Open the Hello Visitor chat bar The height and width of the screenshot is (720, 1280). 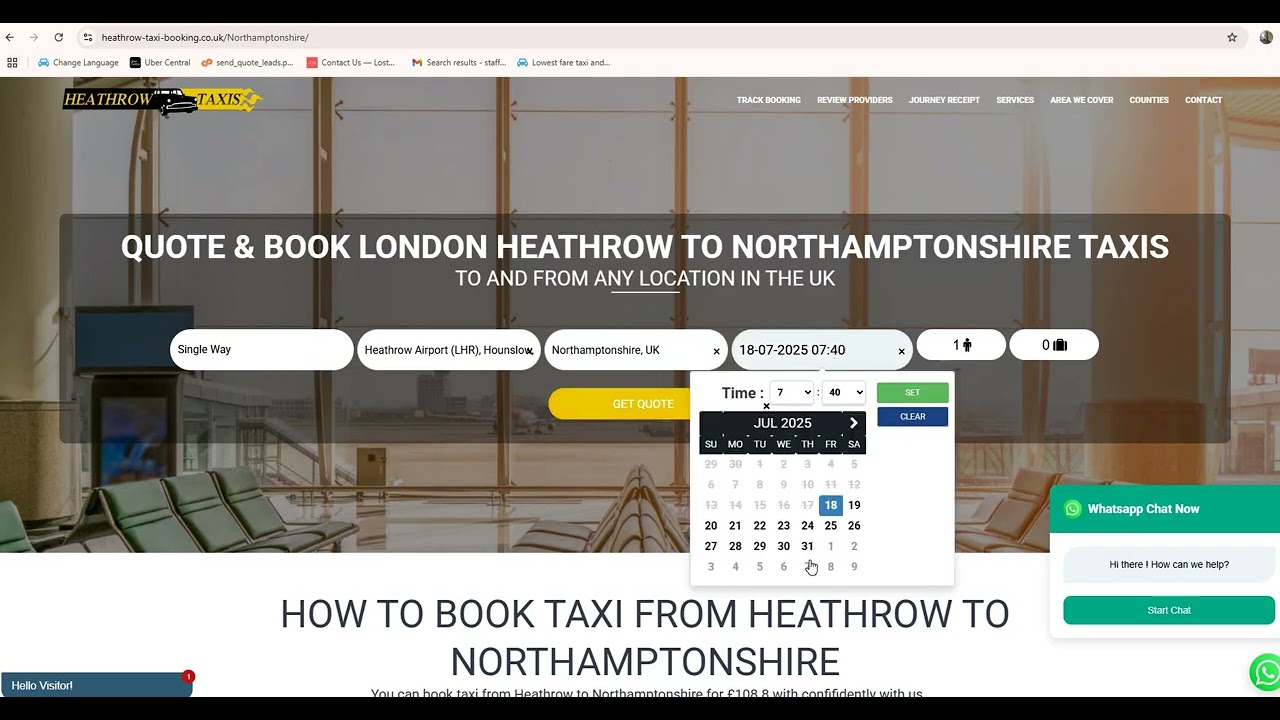pyautogui.click(x=96, y=685)
